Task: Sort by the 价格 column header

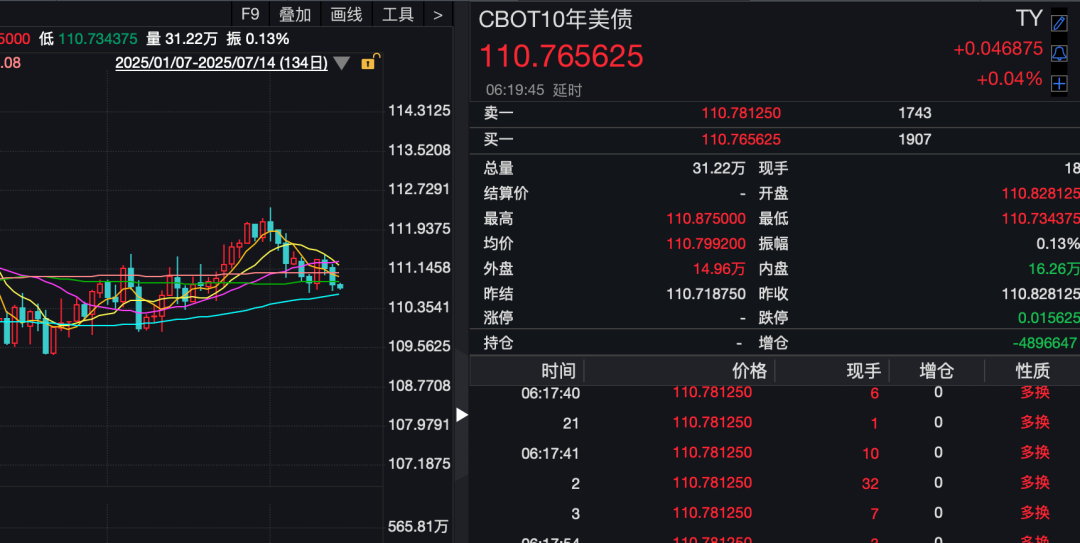Action: 749,371
